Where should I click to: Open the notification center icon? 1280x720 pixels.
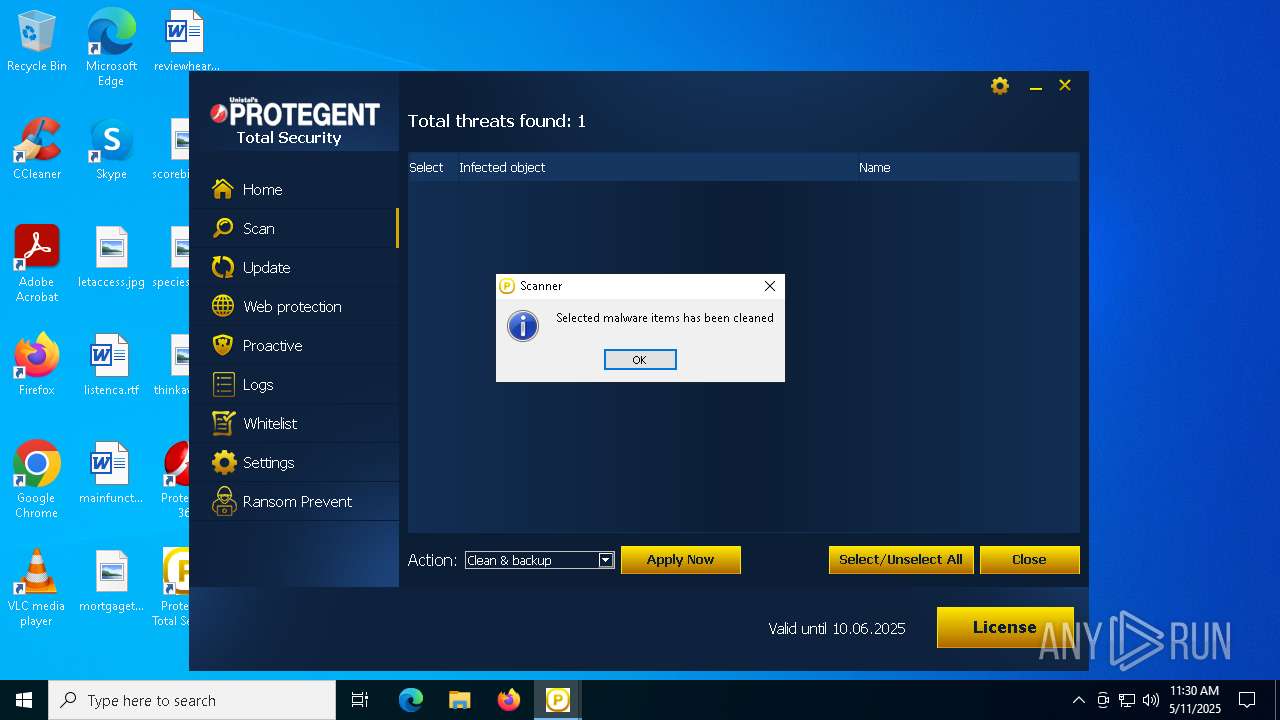click(1247, 700)
